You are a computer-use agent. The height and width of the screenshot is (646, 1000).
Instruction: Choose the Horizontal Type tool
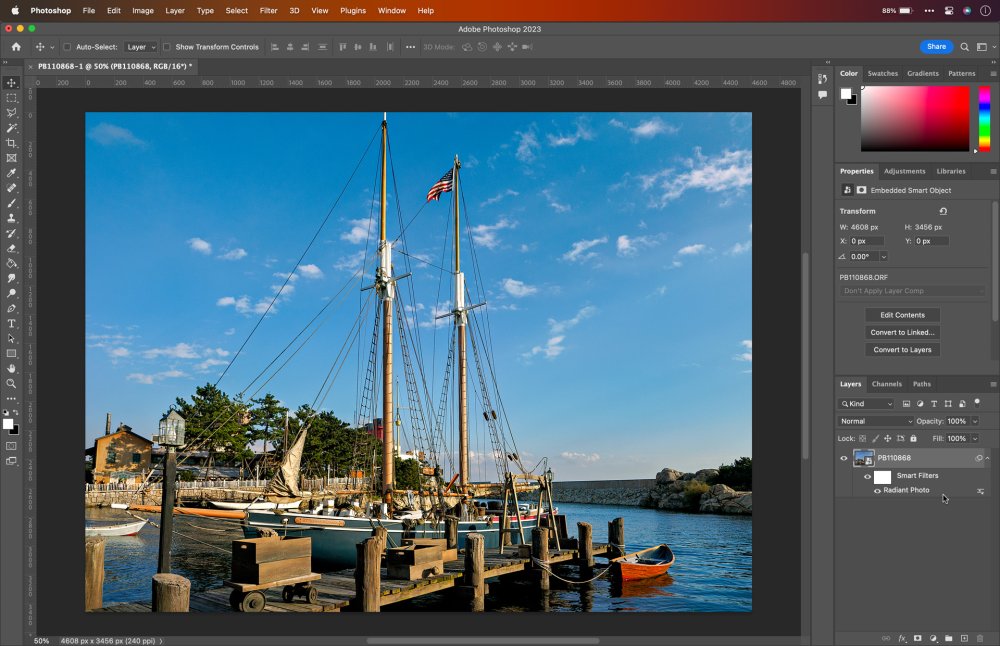pyautogui.click(x=12, y=323)
